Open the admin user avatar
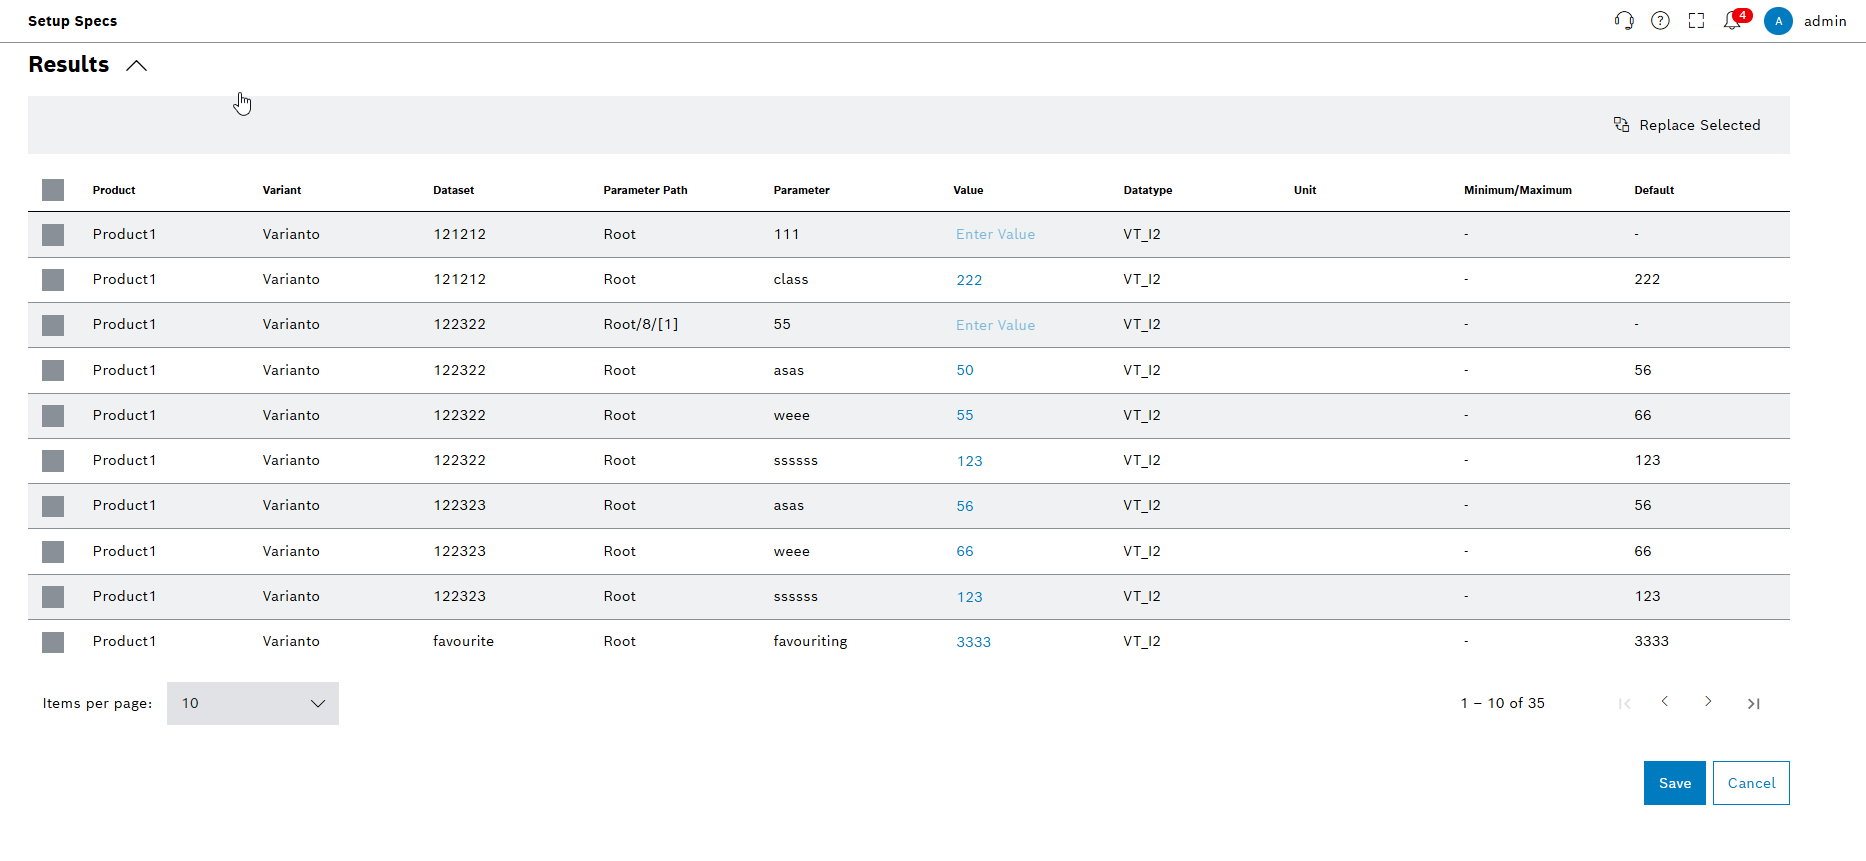 point(1778,21)
